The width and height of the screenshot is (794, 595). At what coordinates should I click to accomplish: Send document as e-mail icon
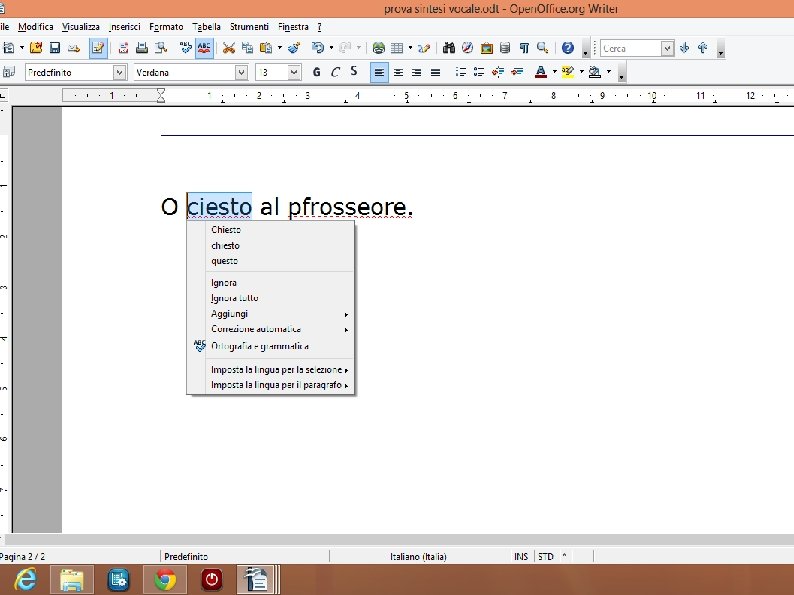(x=74, y=48)
